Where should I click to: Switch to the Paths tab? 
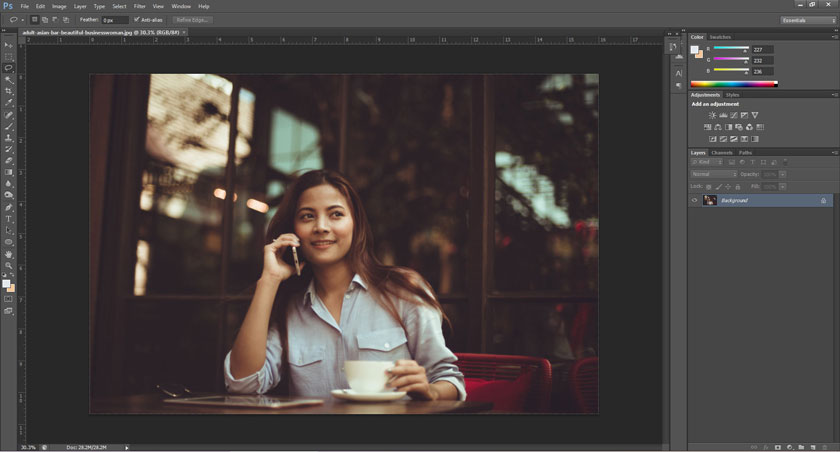745,153
